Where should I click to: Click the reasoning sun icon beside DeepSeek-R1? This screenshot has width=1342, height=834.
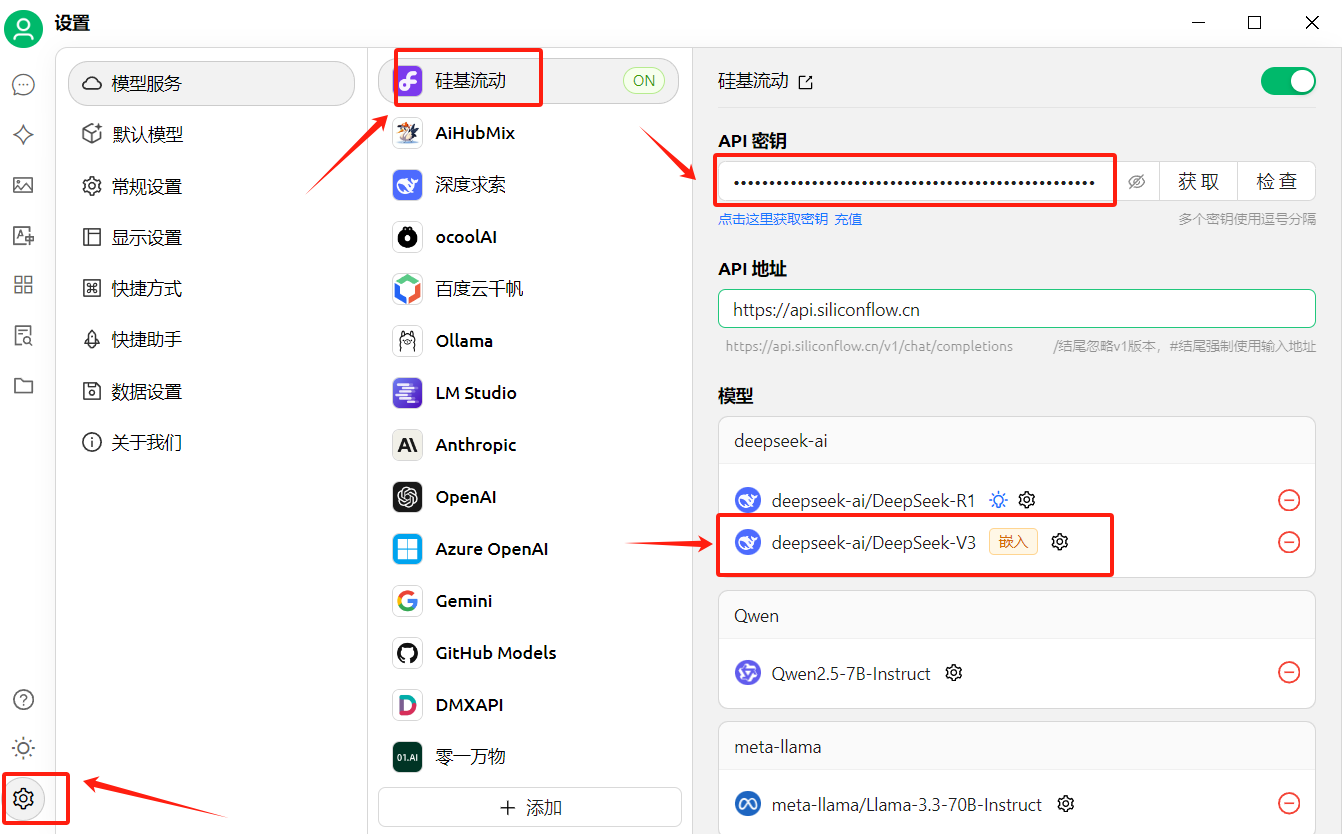click(998, 499)
